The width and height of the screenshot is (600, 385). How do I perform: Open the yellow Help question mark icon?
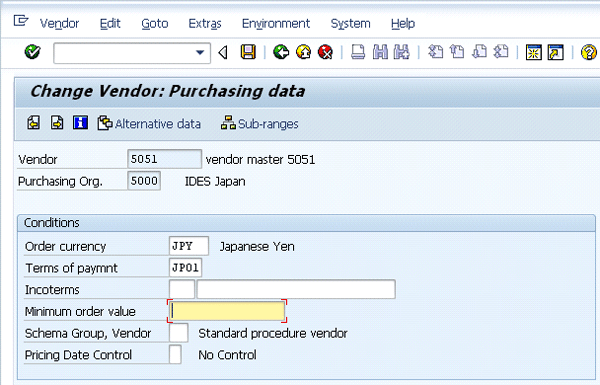tap(589, 52)
